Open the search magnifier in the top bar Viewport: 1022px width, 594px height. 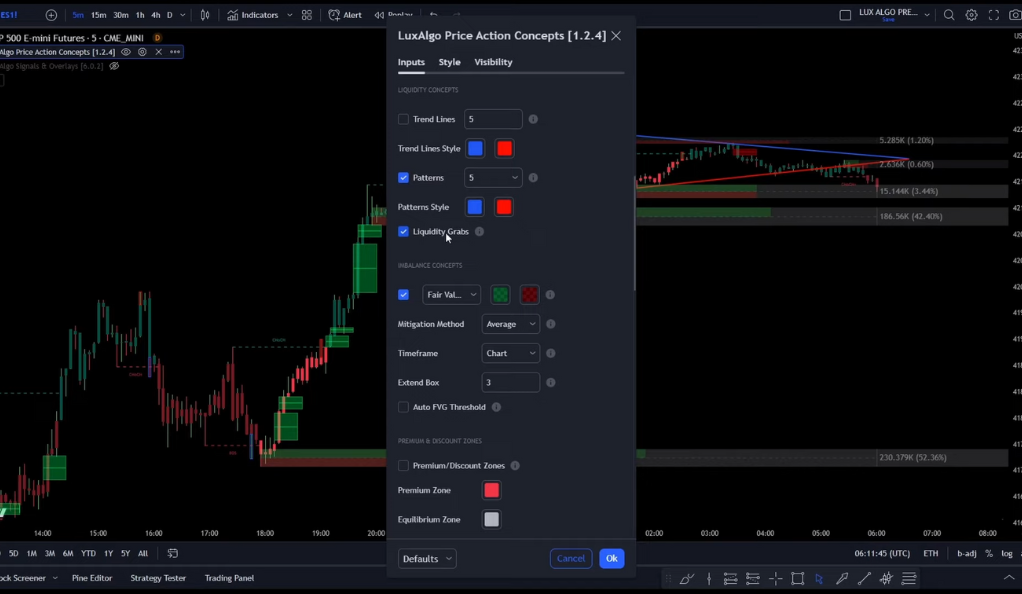pos(948,15)
